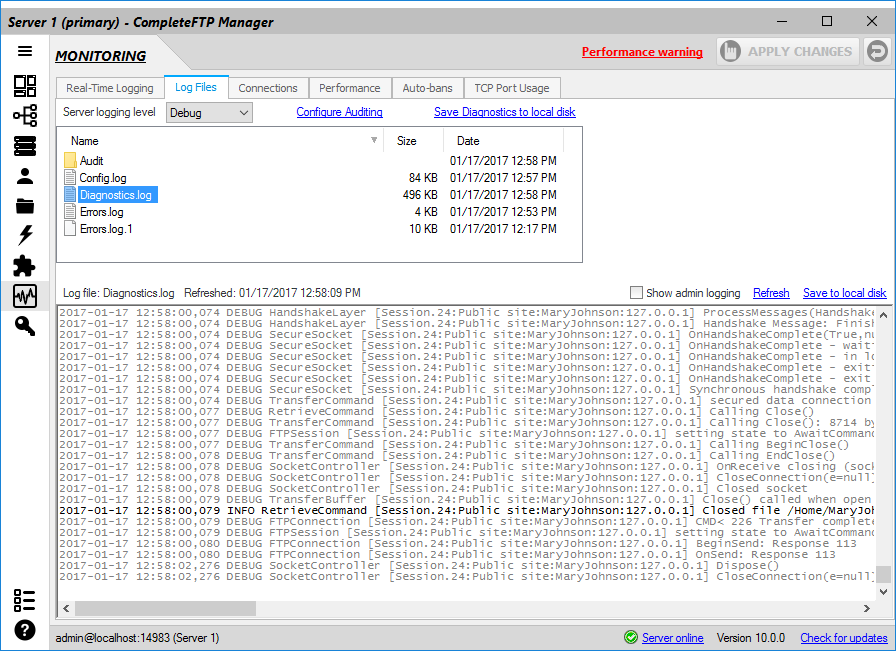Switch to the Real-Time Logging tab
This screenshot has width=896, height=651.
click(110, 88)
